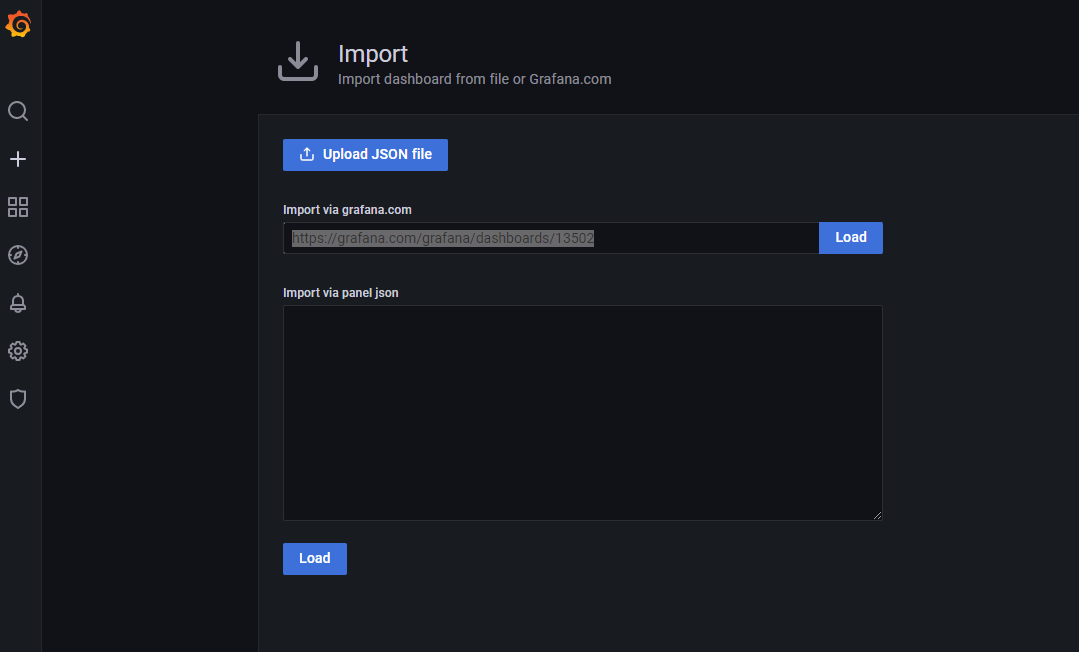Screen dimensions: 1079x652
Task: Open Server Admin via the shield icon
Action: pyautogui.click(x=18, y=399)
